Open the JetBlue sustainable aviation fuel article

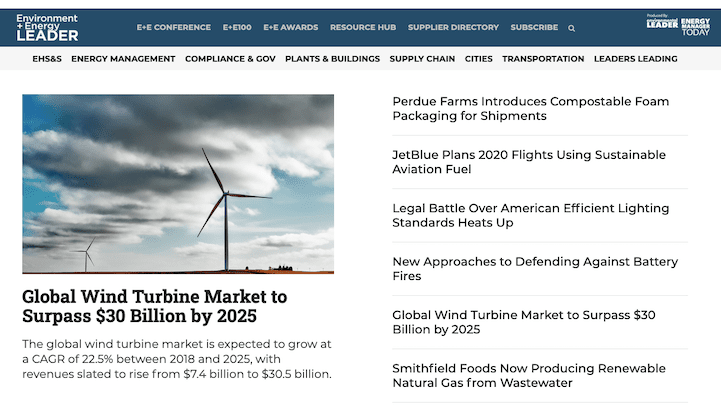(x=528, y=162)
